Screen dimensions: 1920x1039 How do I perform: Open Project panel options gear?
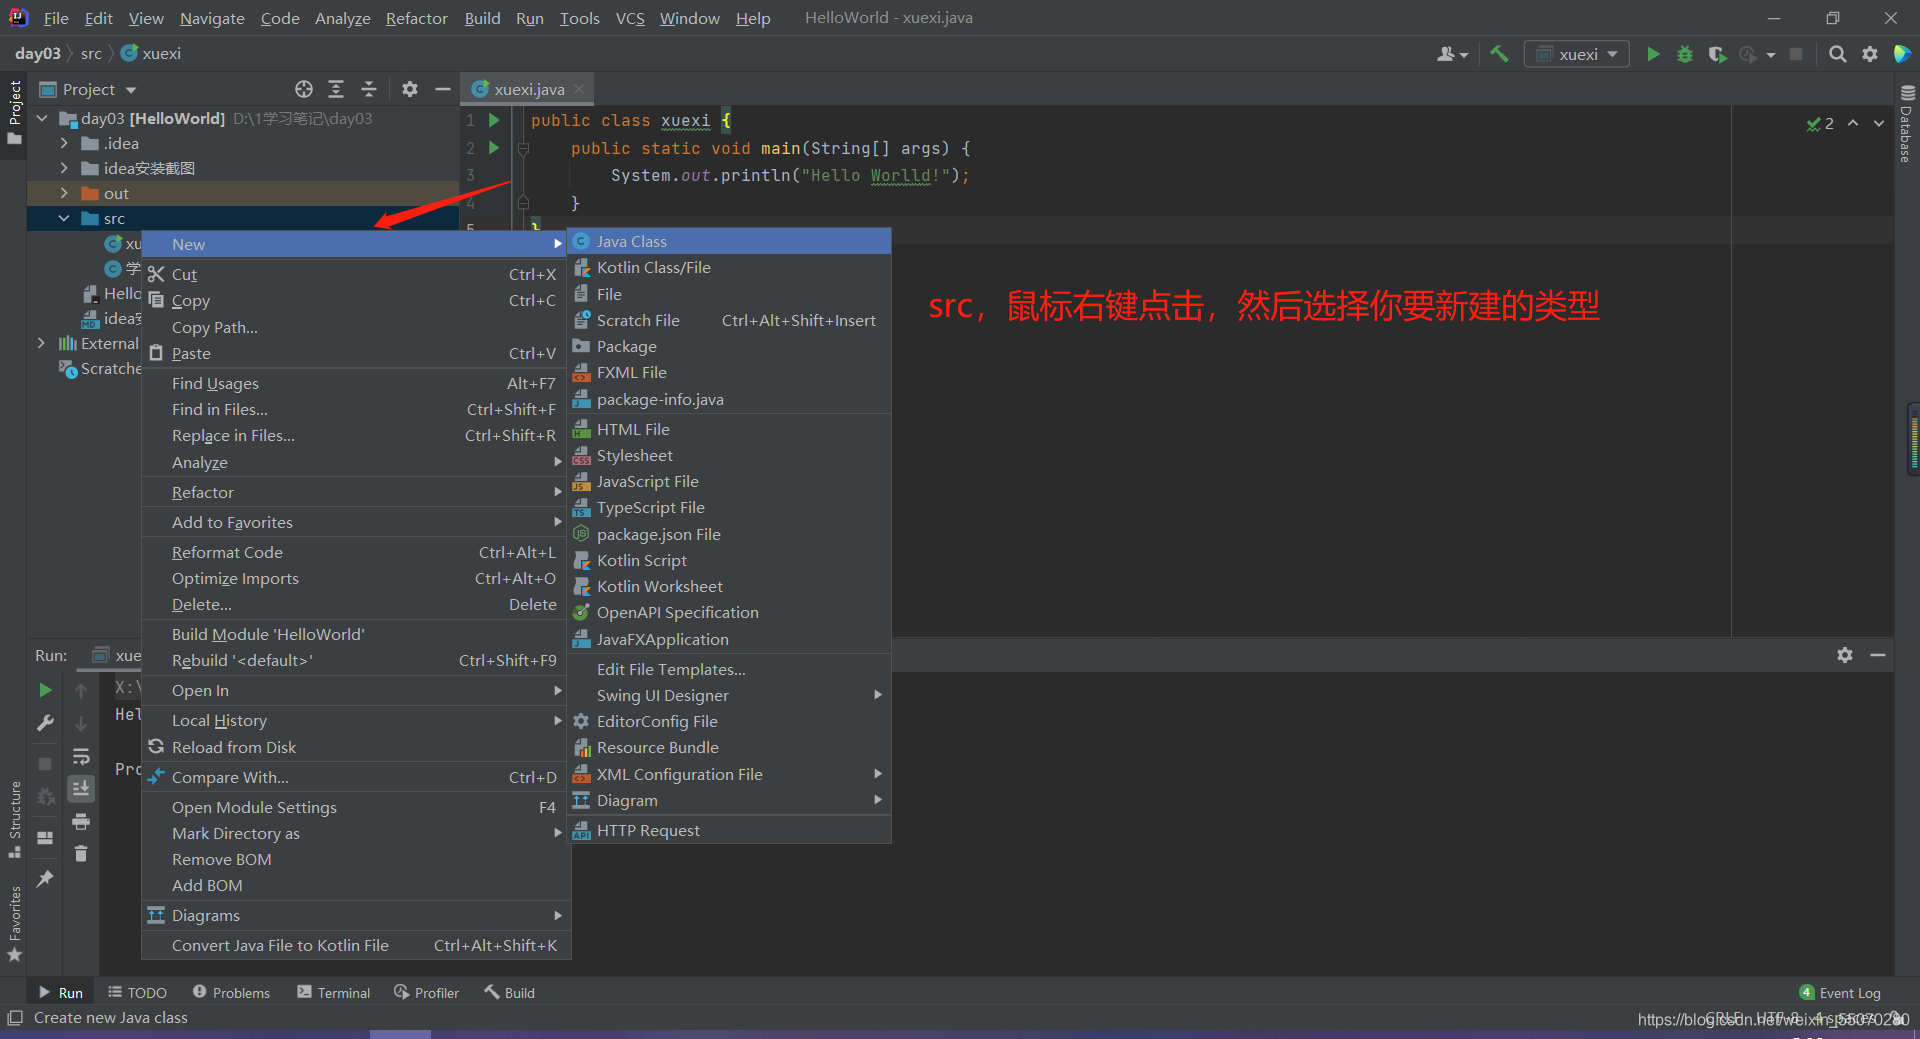point(410,89)
